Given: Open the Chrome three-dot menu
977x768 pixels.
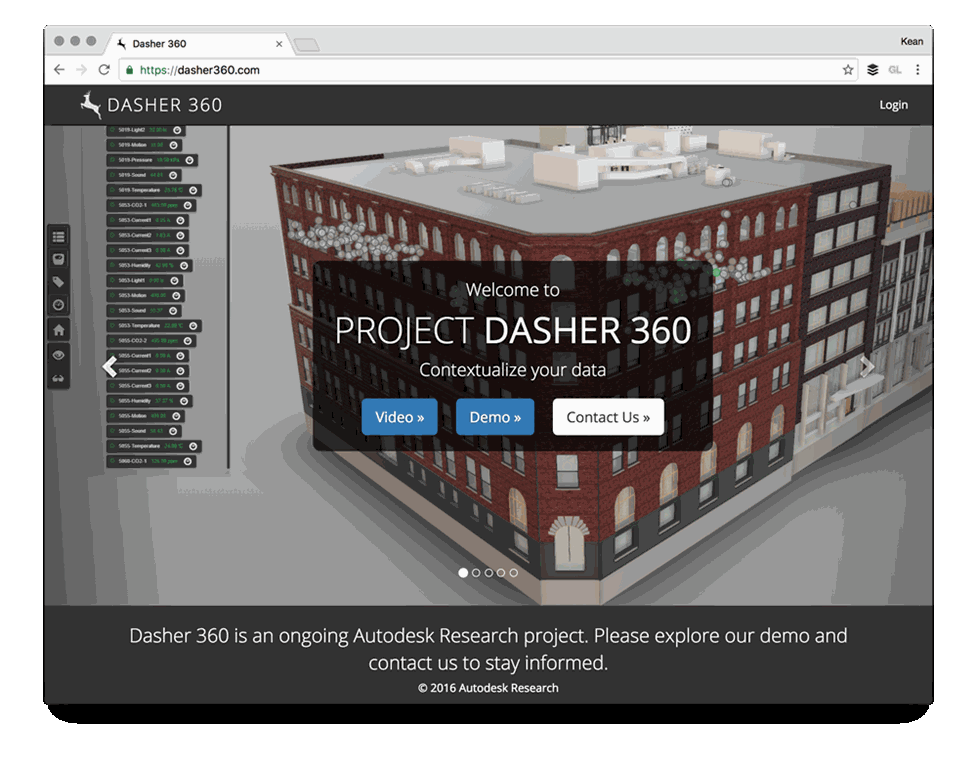Looking at the screenshot, I should tap(917, 70).
